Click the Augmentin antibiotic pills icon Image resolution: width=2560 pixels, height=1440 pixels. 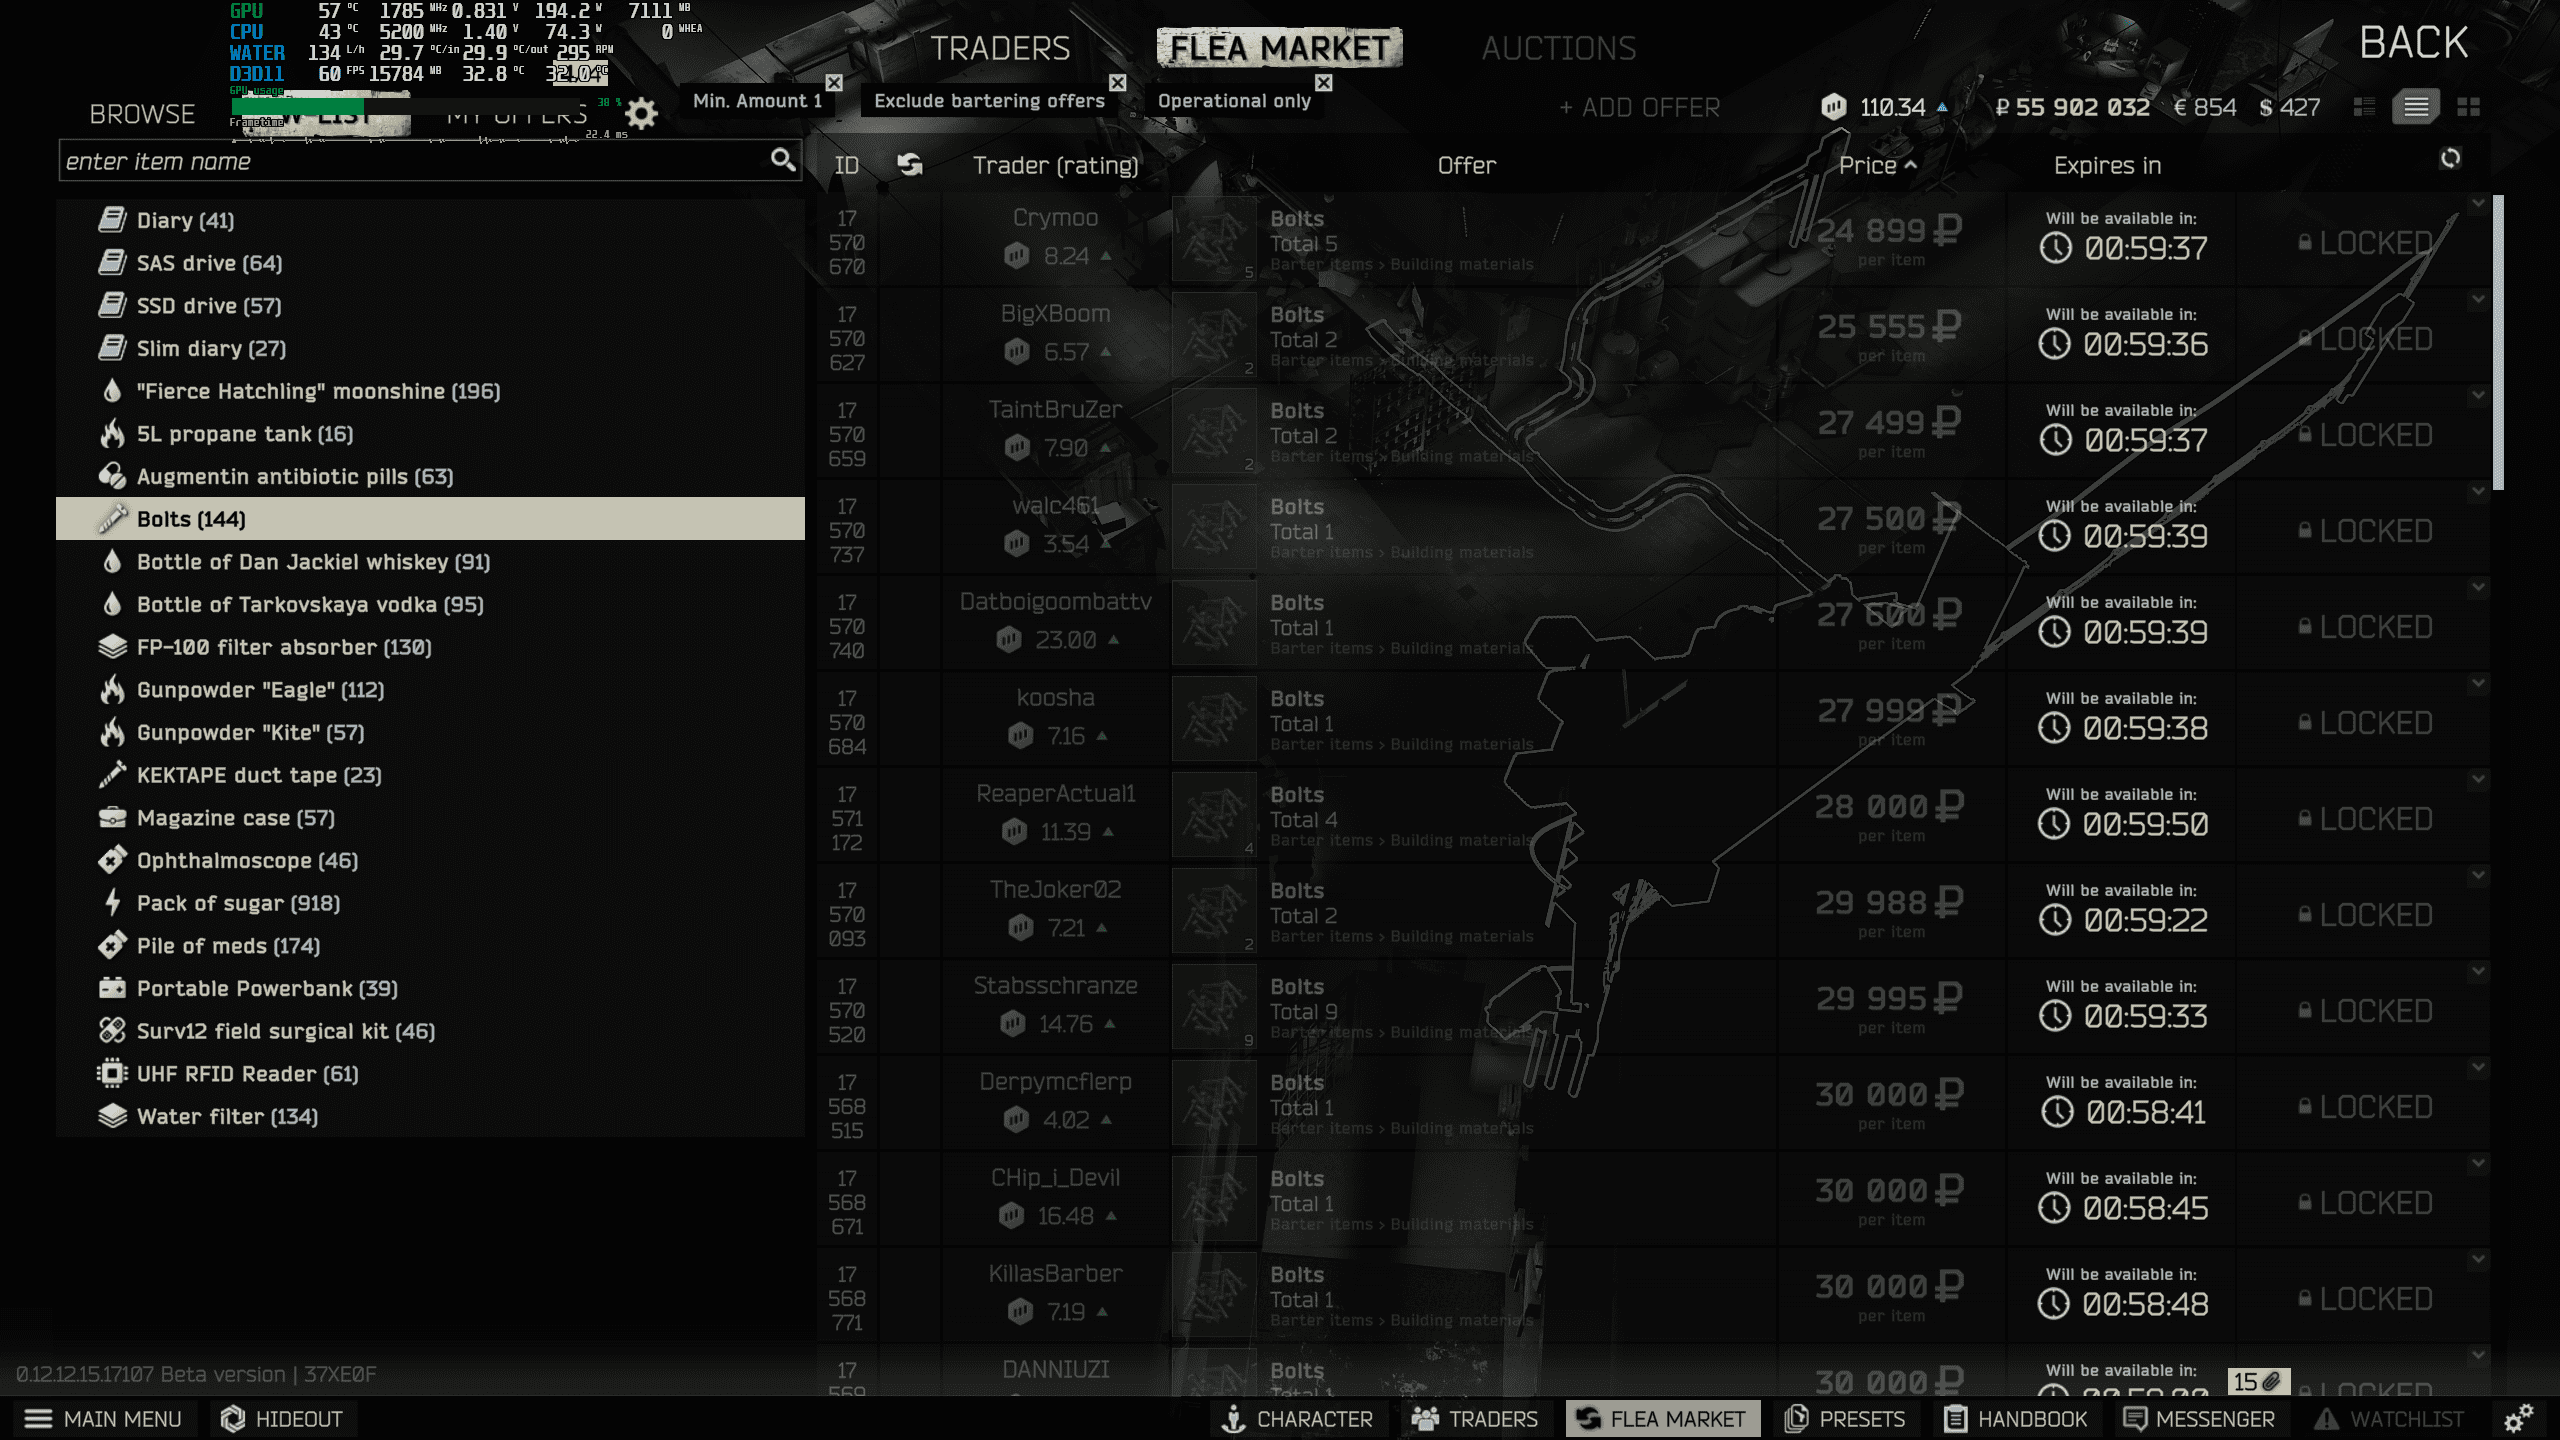click(112, 476)
